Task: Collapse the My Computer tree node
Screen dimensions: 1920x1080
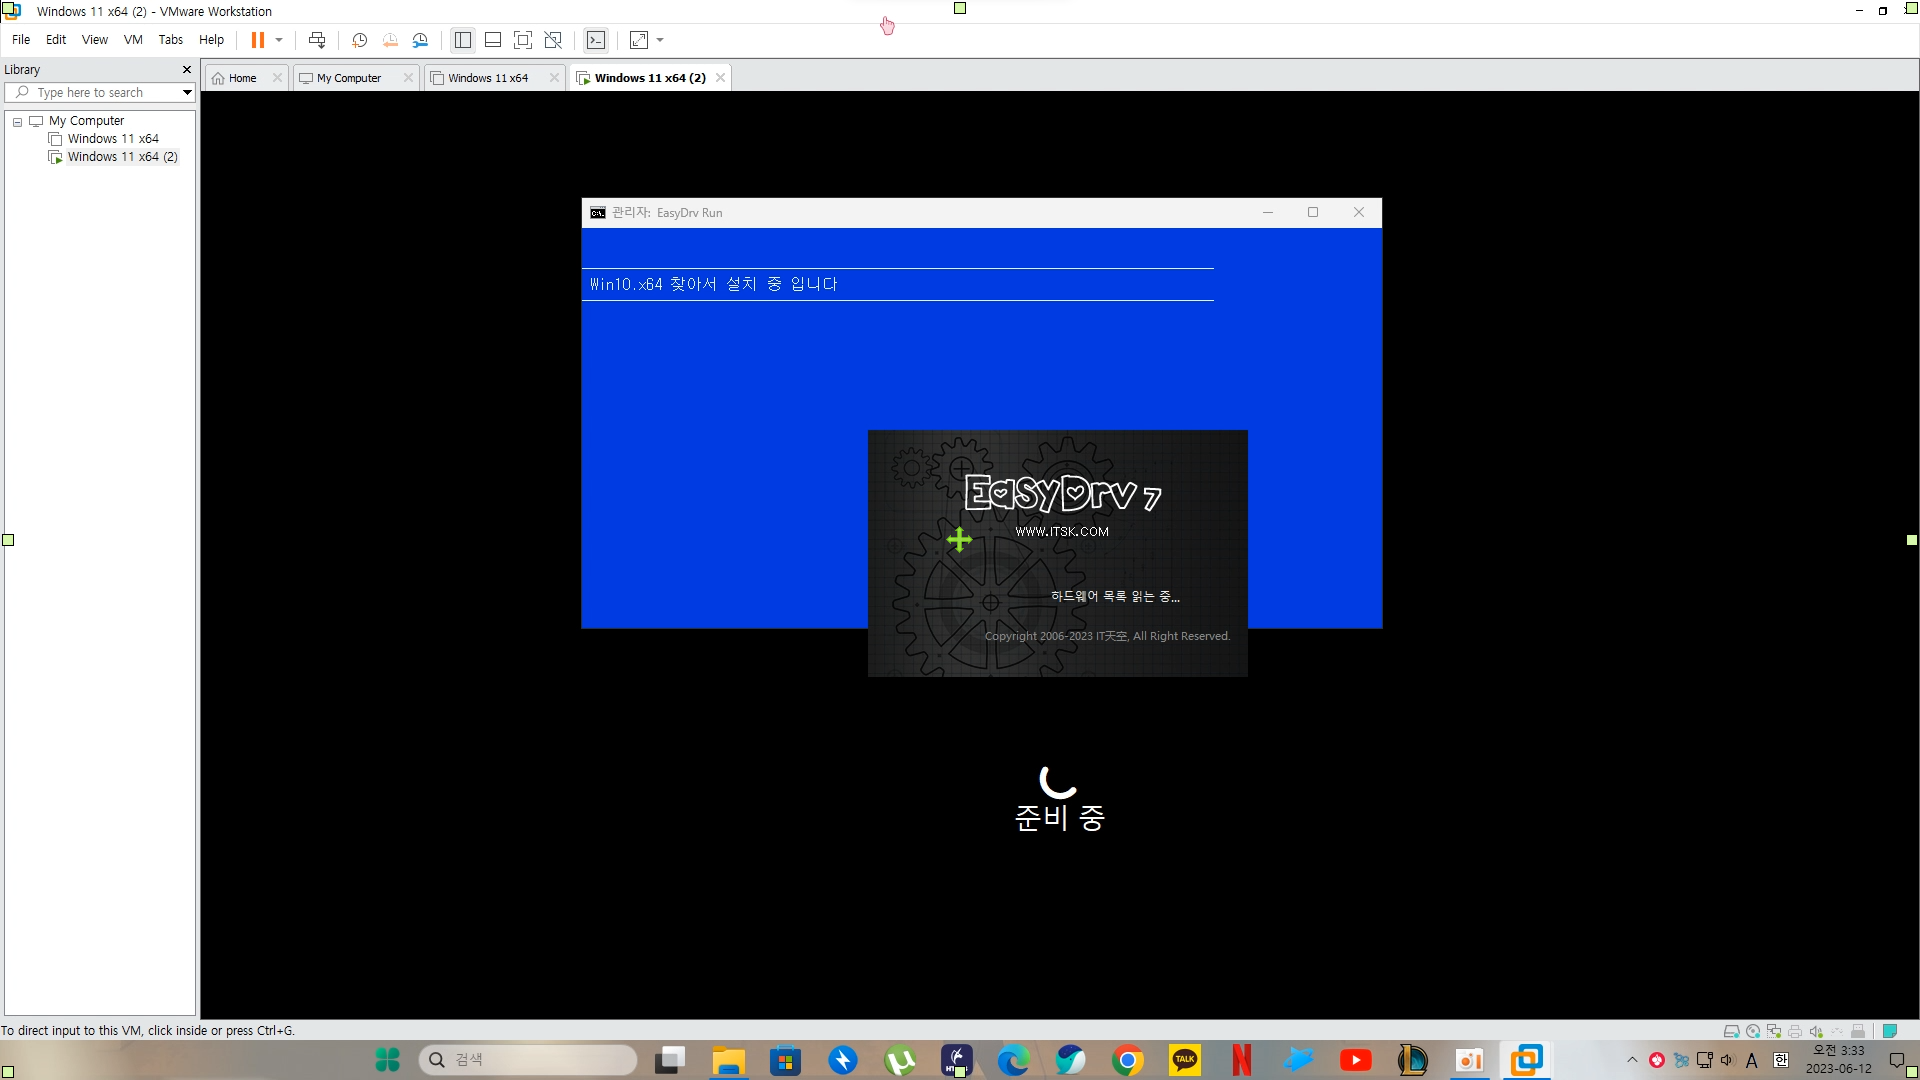Action: coord(17,121)
